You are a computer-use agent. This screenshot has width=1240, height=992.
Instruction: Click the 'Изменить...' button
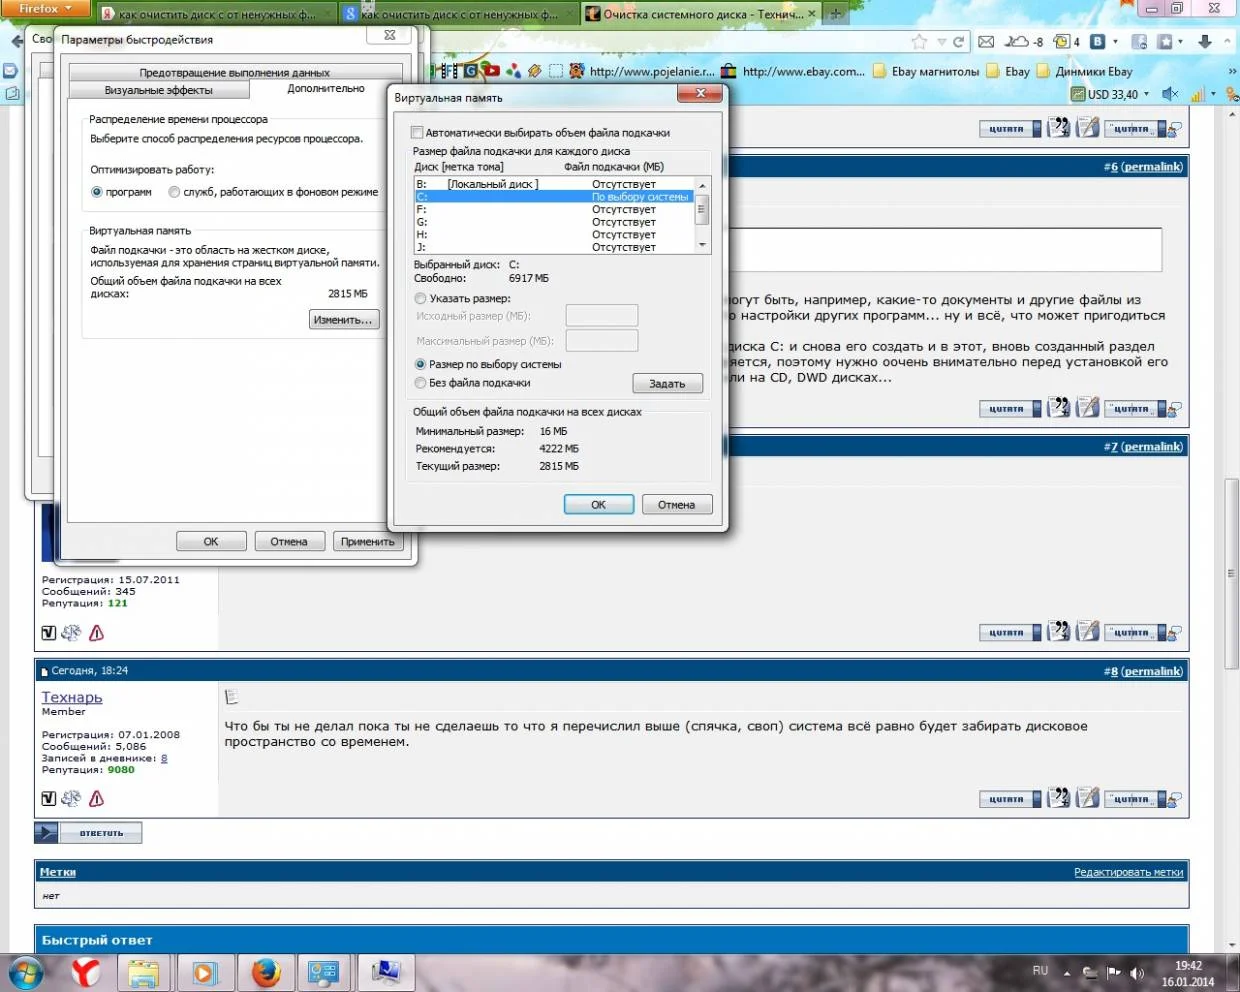[x=344, y=320]
